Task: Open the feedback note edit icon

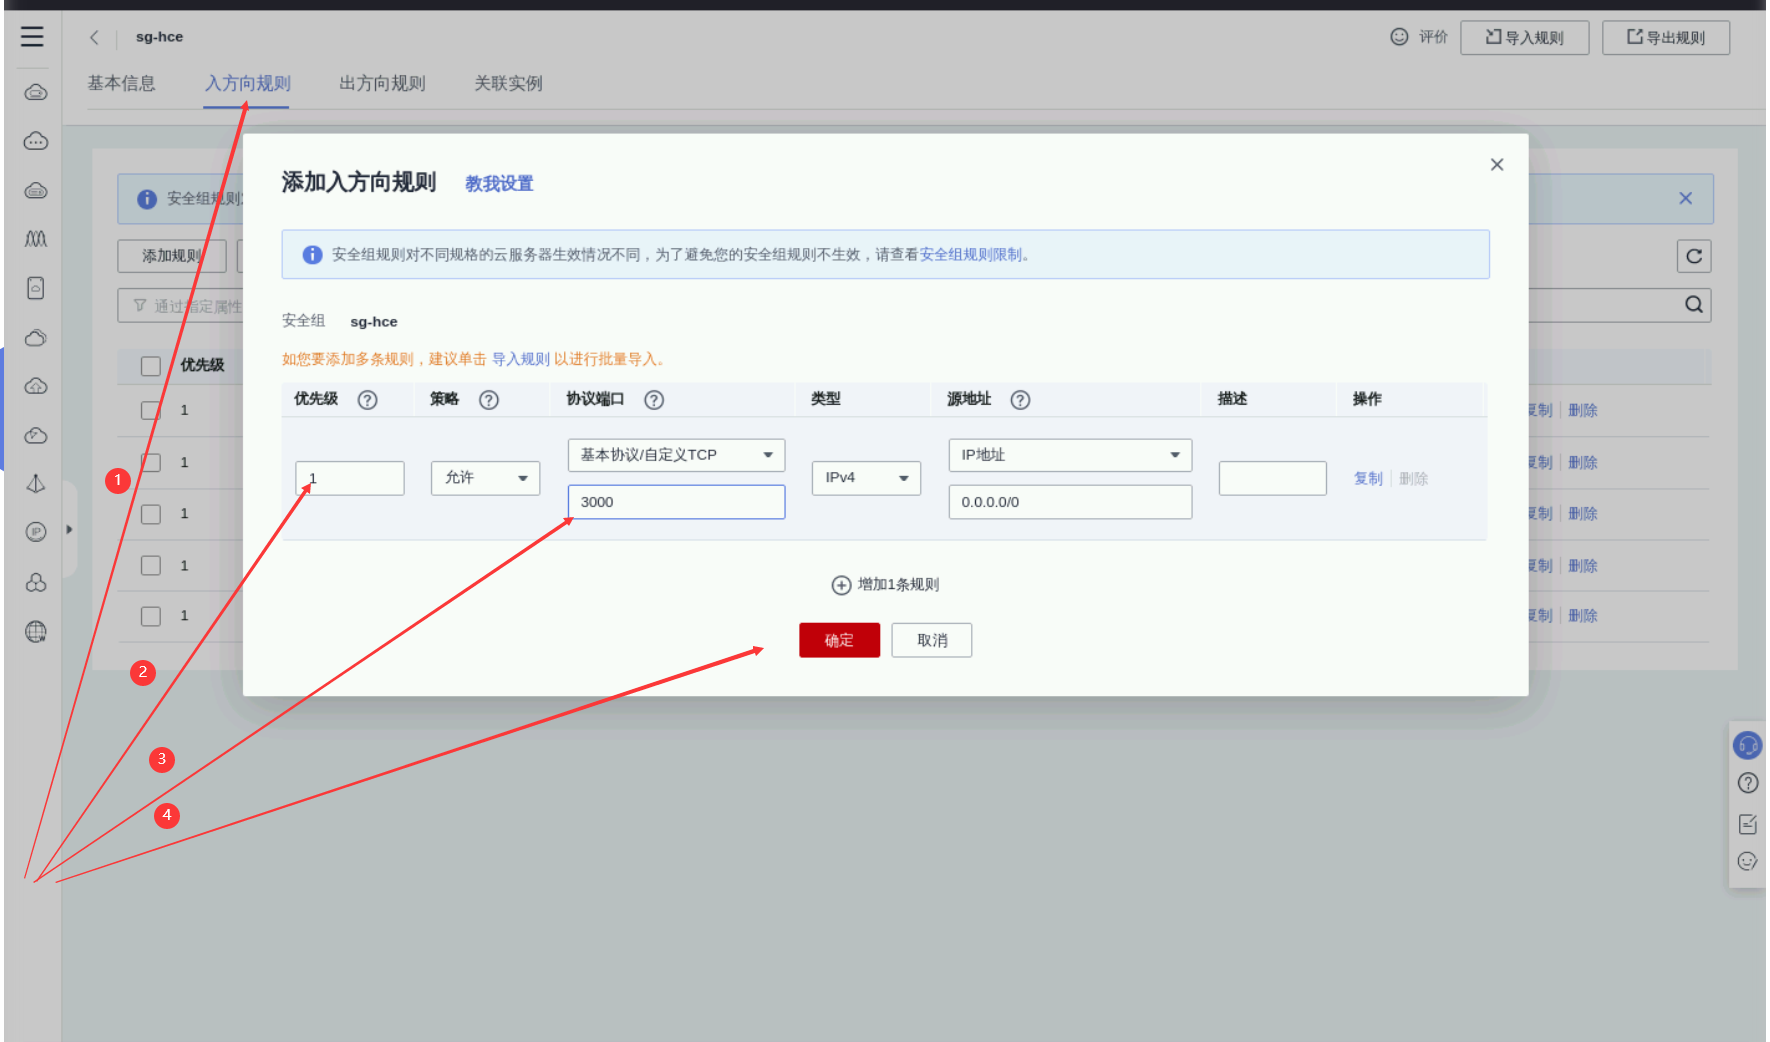Action: tap(1748, 824)
